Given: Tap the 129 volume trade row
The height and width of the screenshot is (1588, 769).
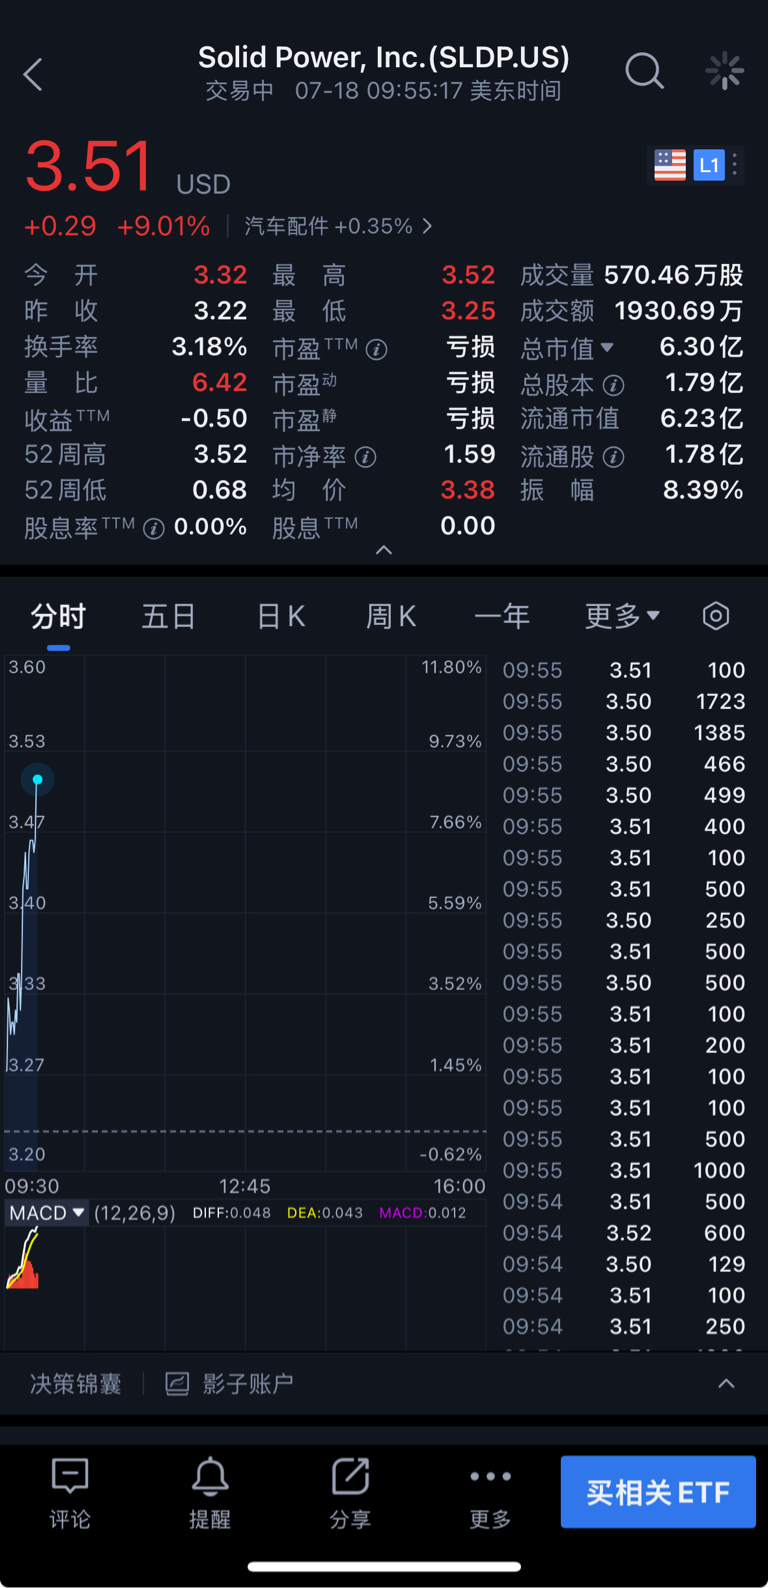Looking at the screenshot, I should pyautogui.click(x=624, y=1264).
